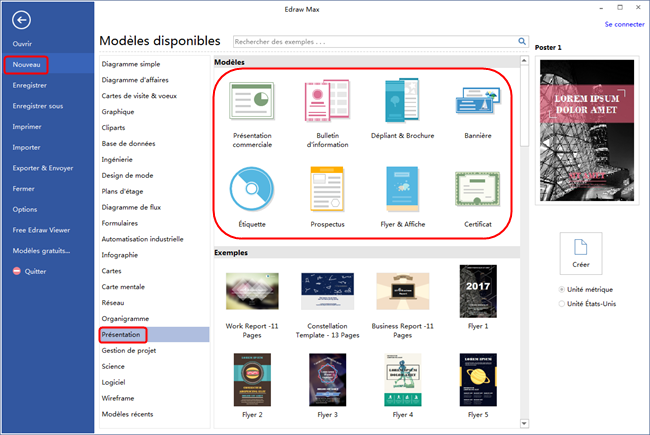Image resolution: width=650 pixels, height=435 pixels.
Task: Pick the Bannière template icon
Action: coord(478,101)
